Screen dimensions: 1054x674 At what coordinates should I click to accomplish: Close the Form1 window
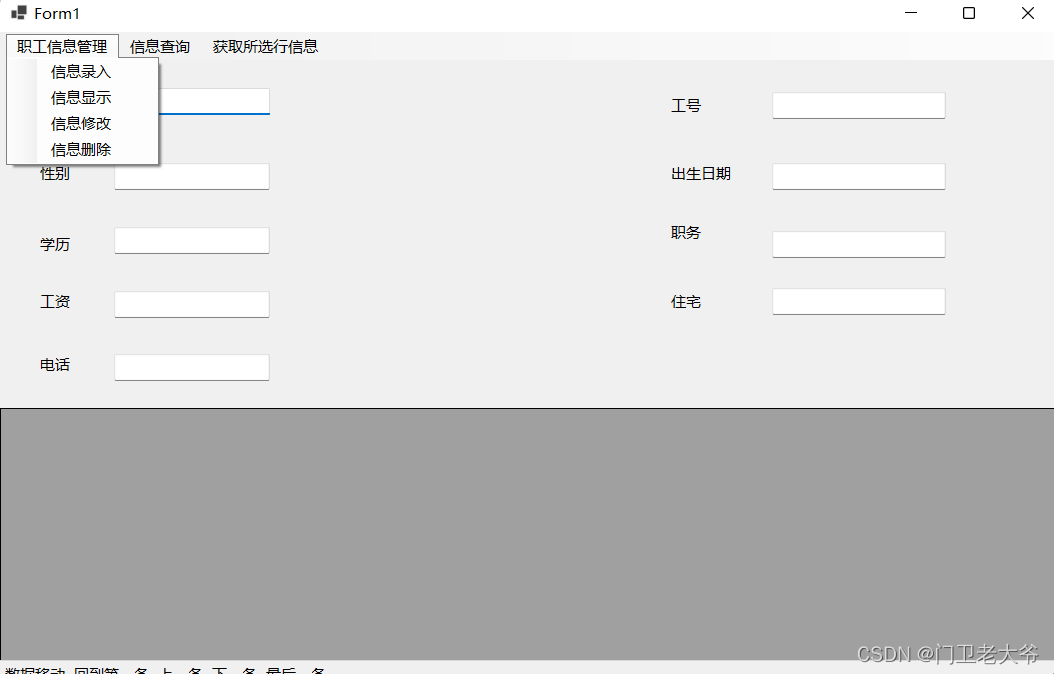click(x=1028, y=13)
